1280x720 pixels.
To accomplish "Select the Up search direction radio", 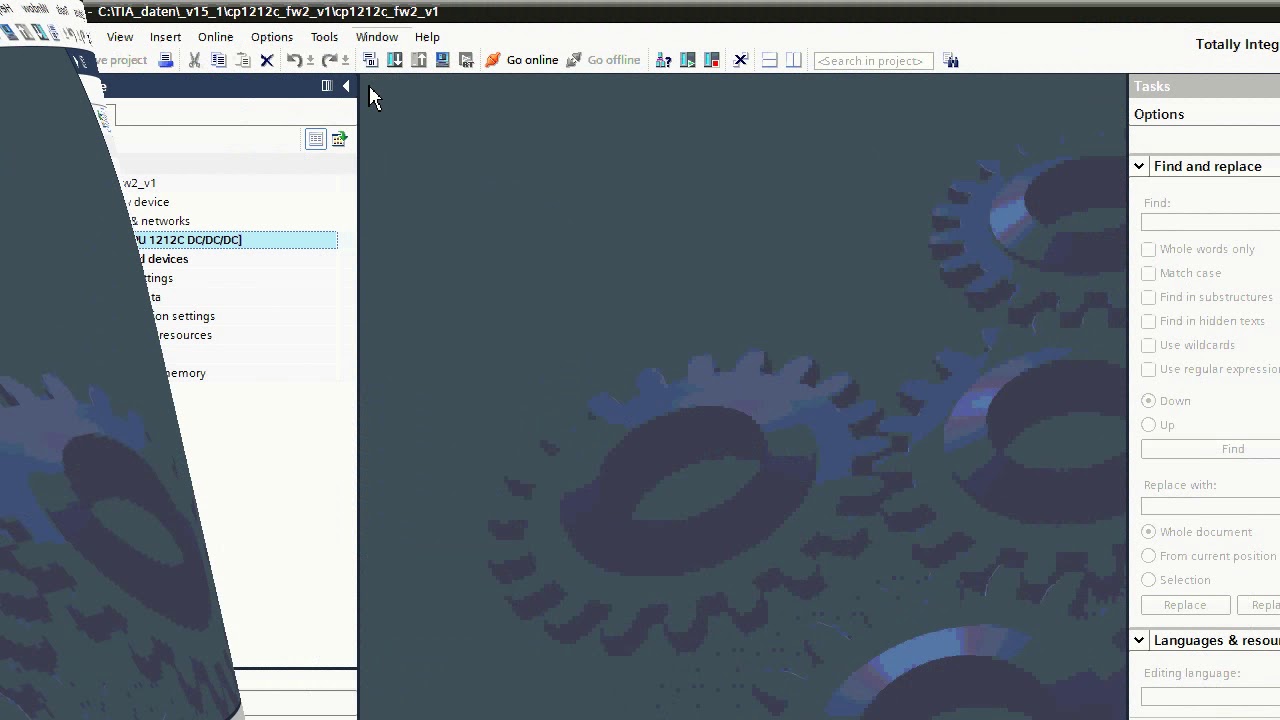I will tap(1148, 425).
